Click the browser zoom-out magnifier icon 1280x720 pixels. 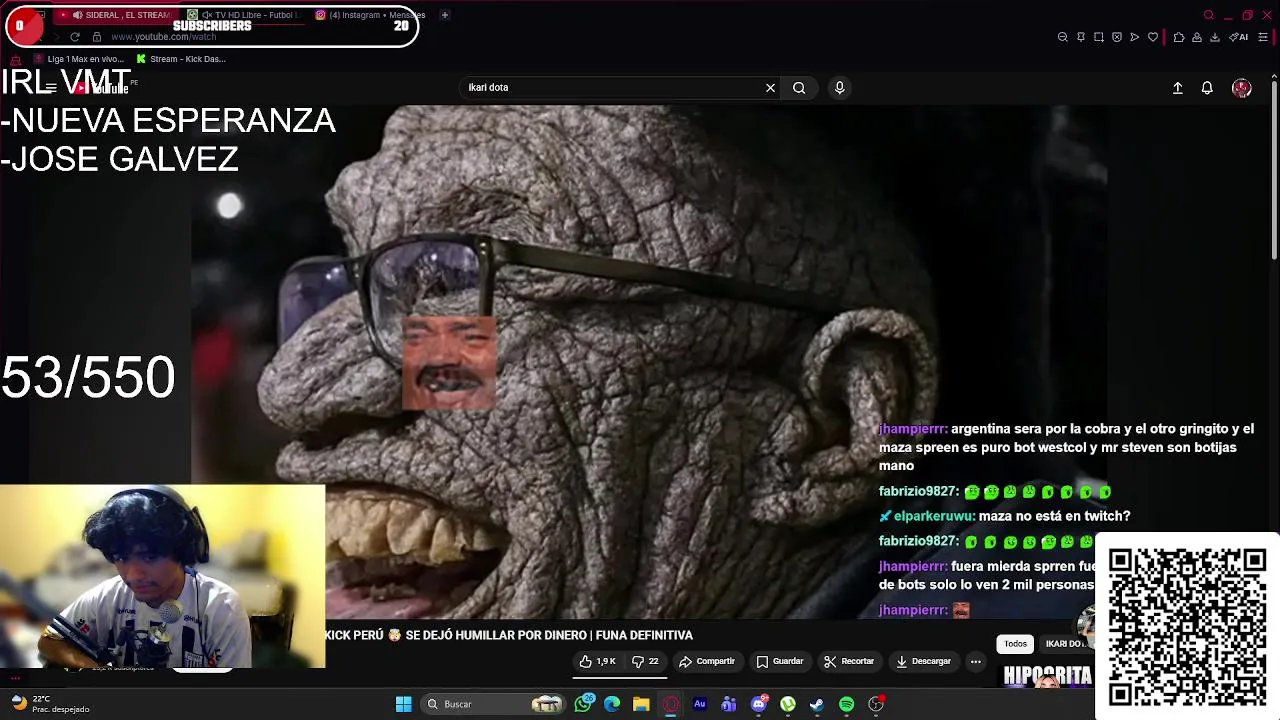click(x=1062, y=37)
